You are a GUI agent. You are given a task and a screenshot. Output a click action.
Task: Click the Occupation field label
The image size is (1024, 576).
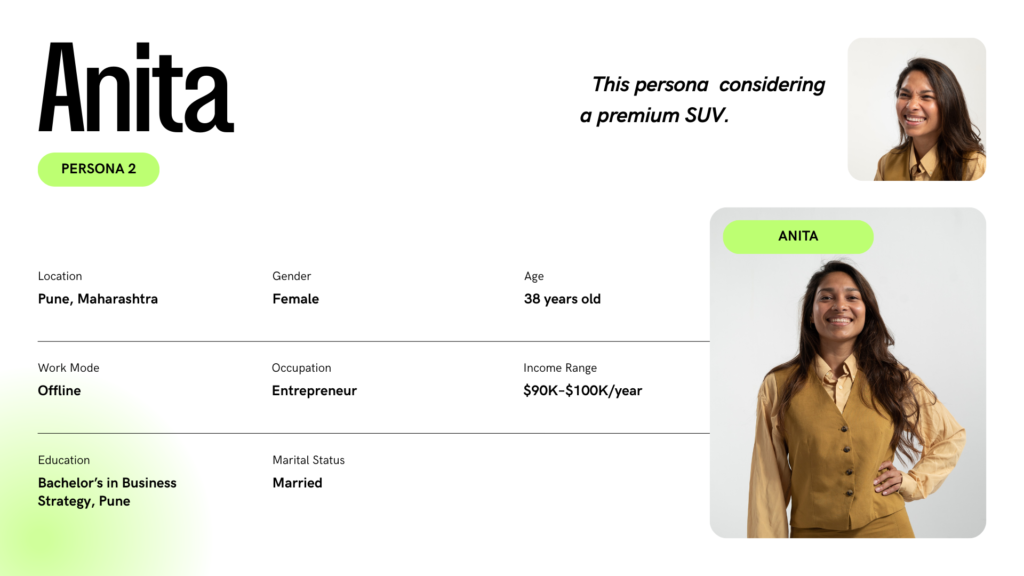pyautogui.click(x=301, y=368)
